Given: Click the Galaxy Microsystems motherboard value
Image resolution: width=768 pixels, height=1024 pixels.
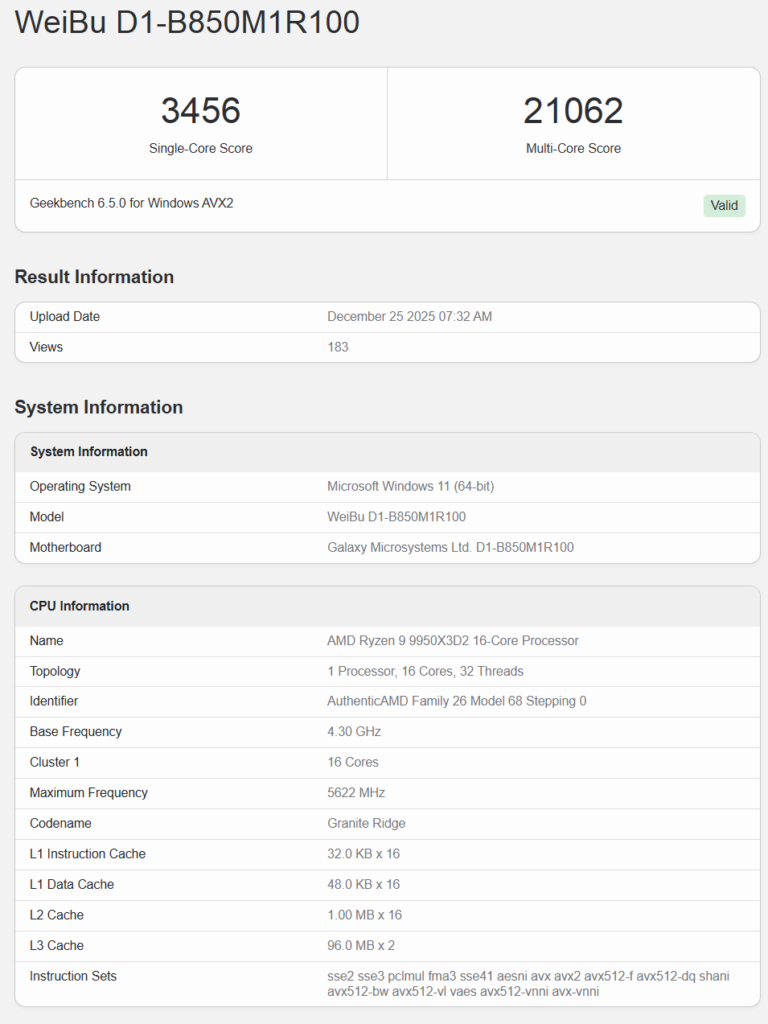Looking at the screenshot, I should click(450, 547).
